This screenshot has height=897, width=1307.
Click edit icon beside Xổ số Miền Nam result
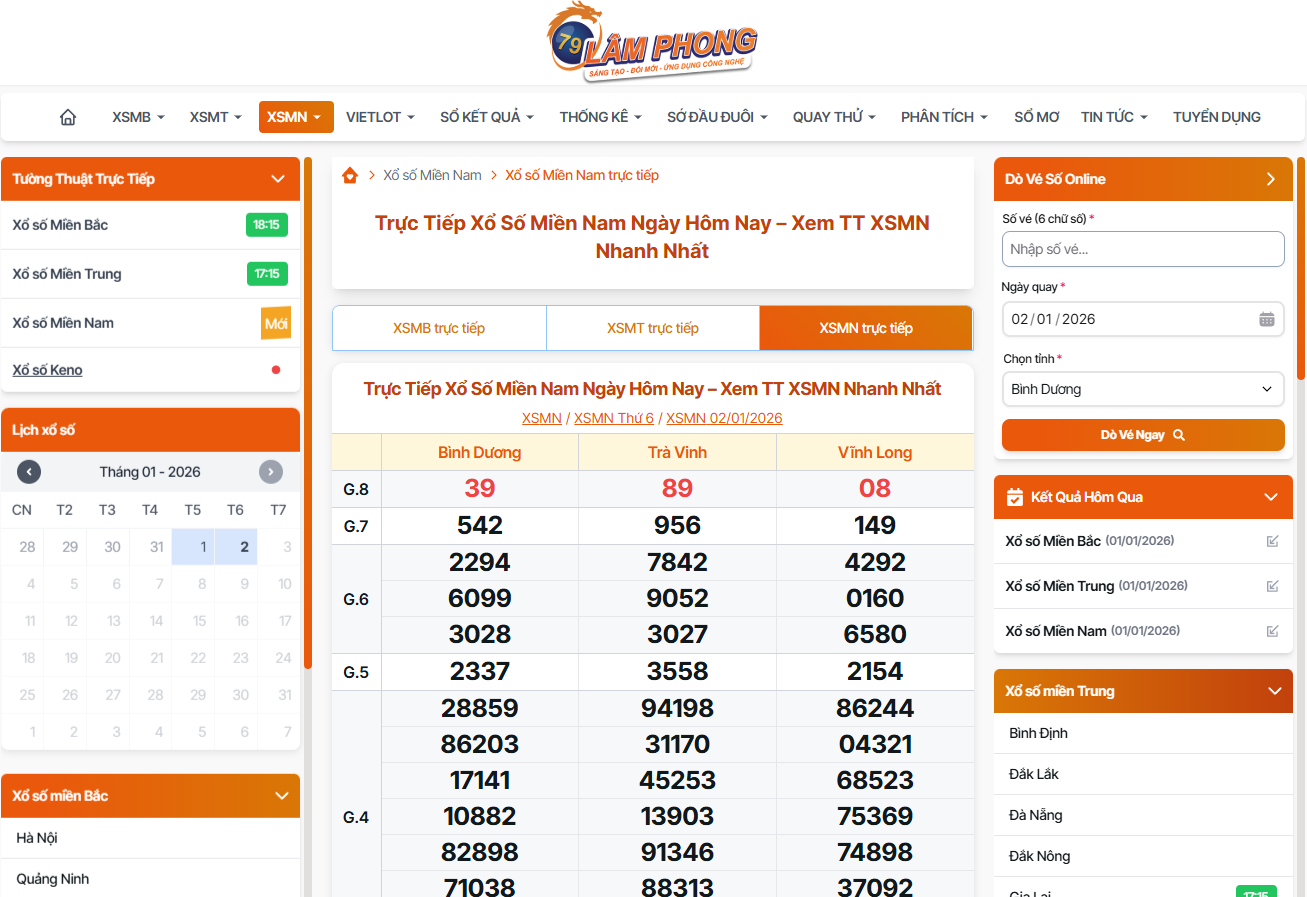point(1272,631)
